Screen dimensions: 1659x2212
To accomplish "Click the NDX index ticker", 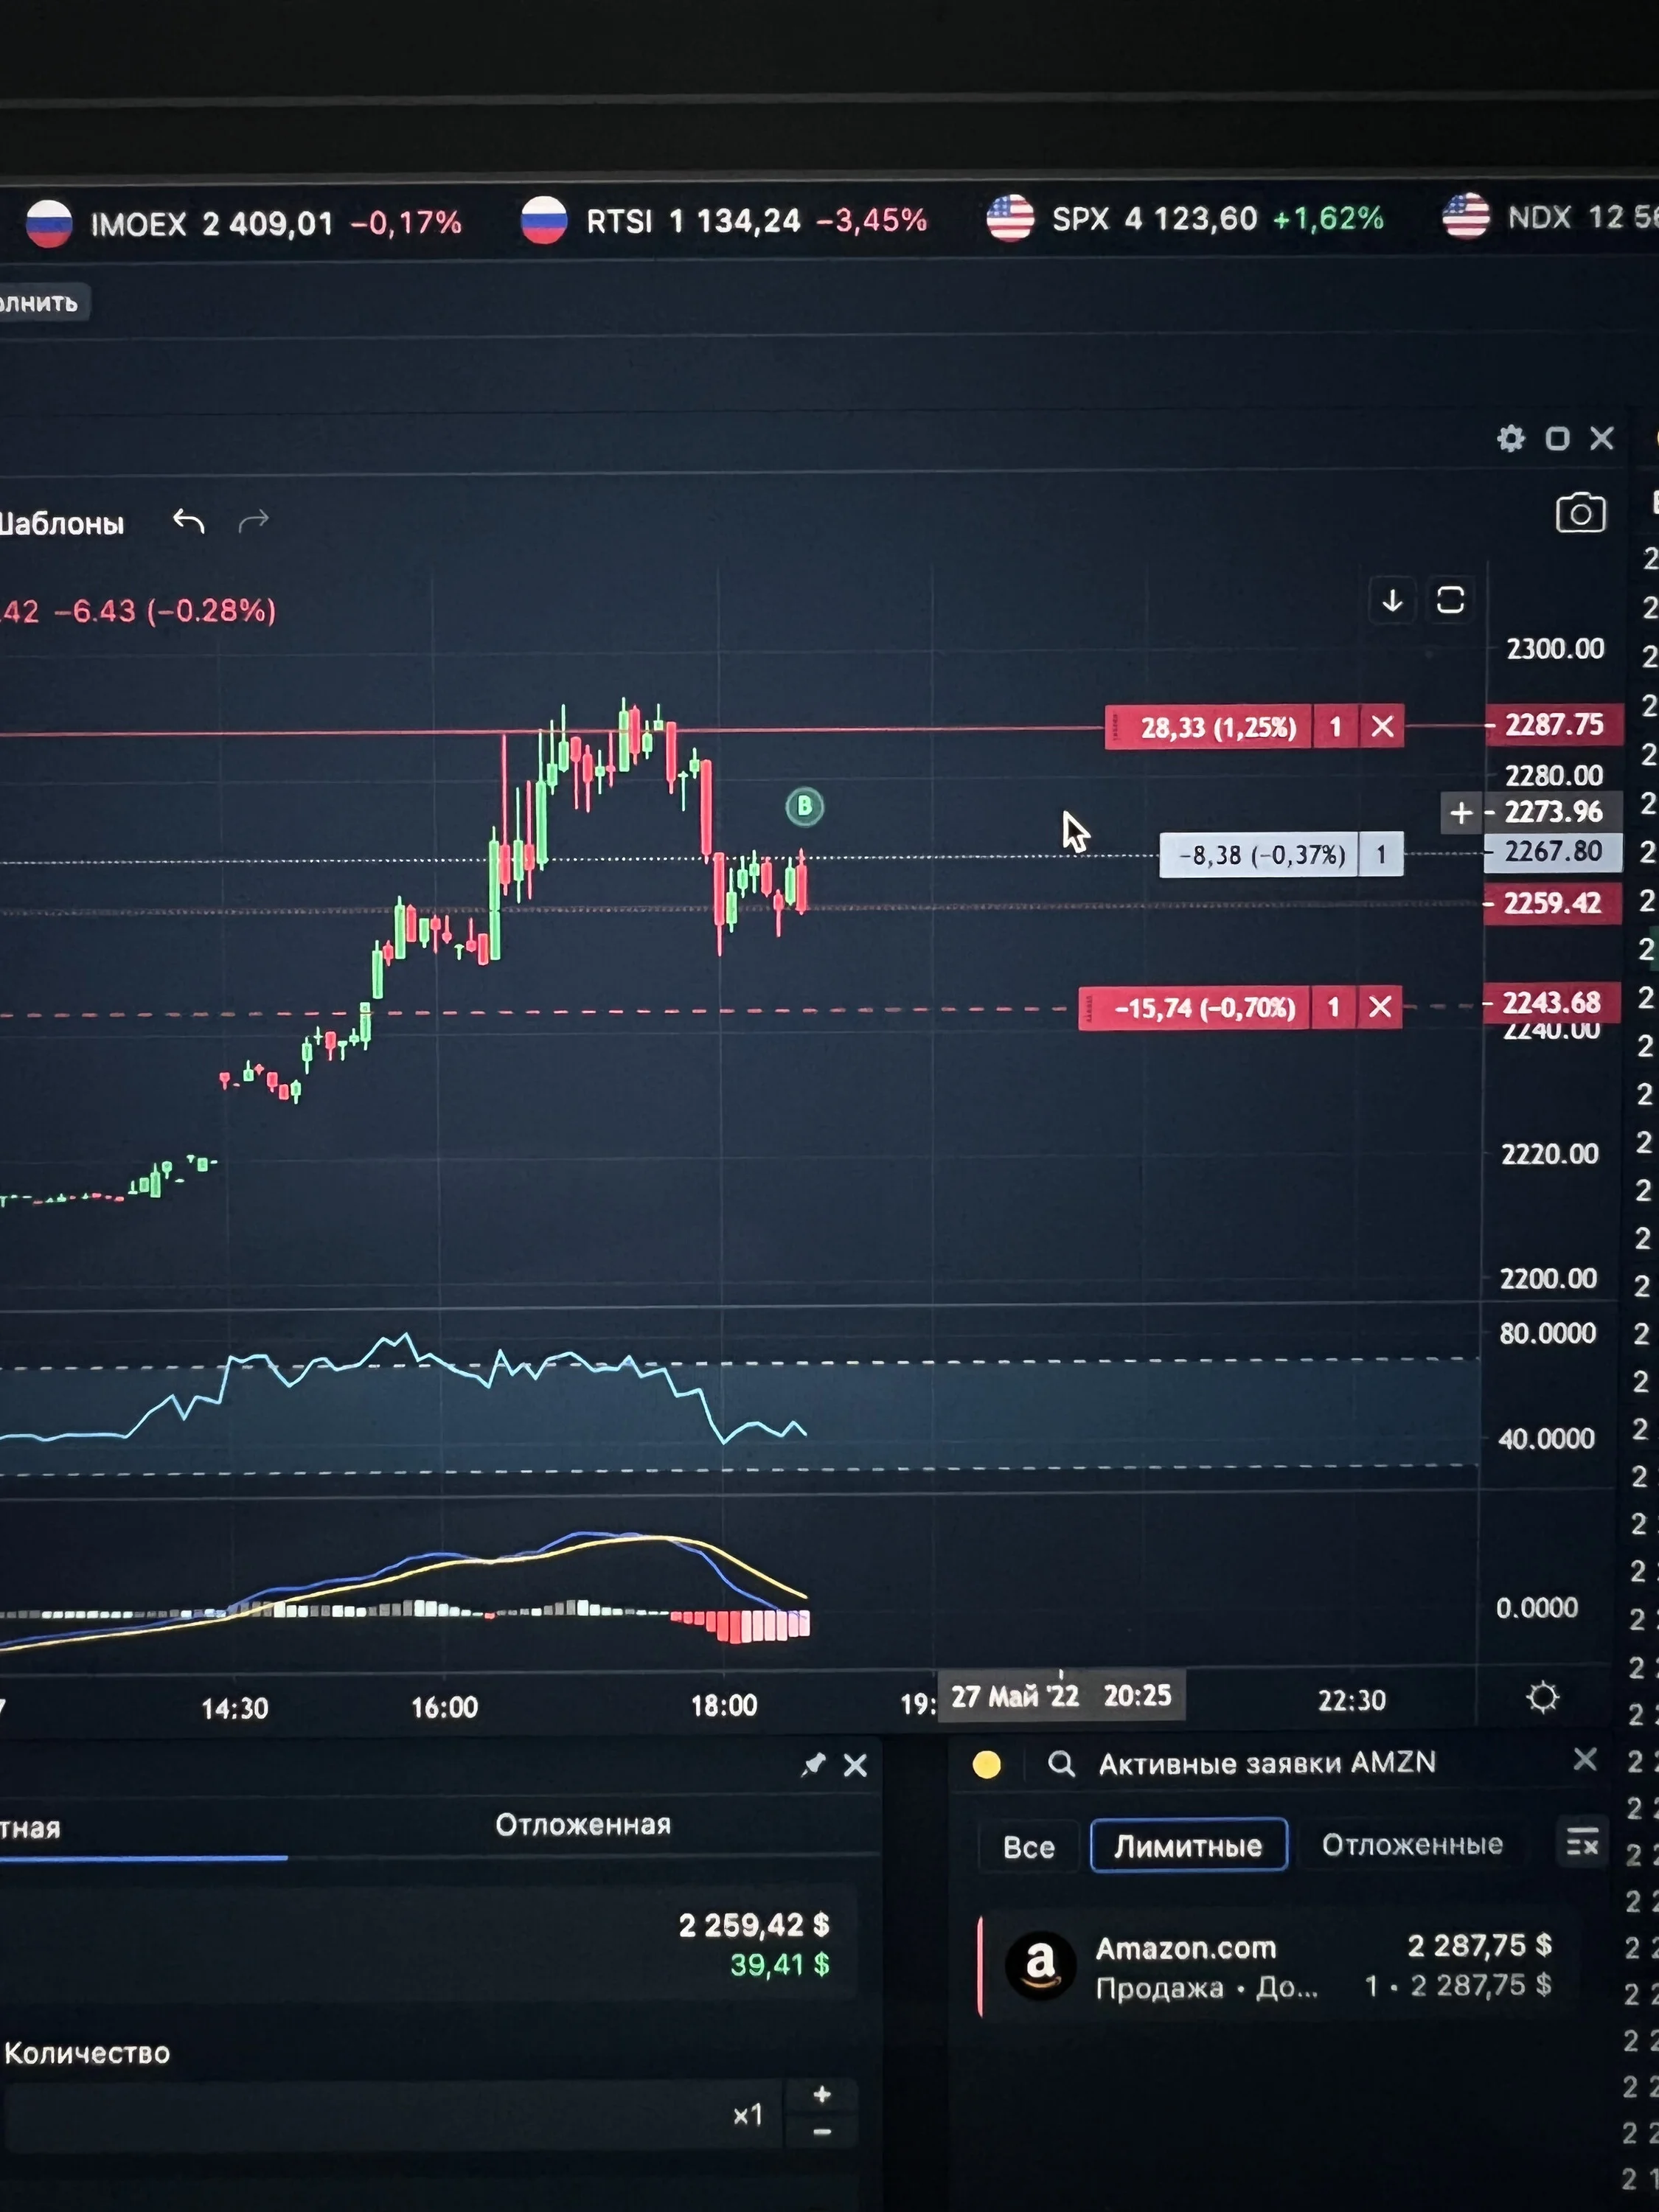I will click(x=1550, y=217).
